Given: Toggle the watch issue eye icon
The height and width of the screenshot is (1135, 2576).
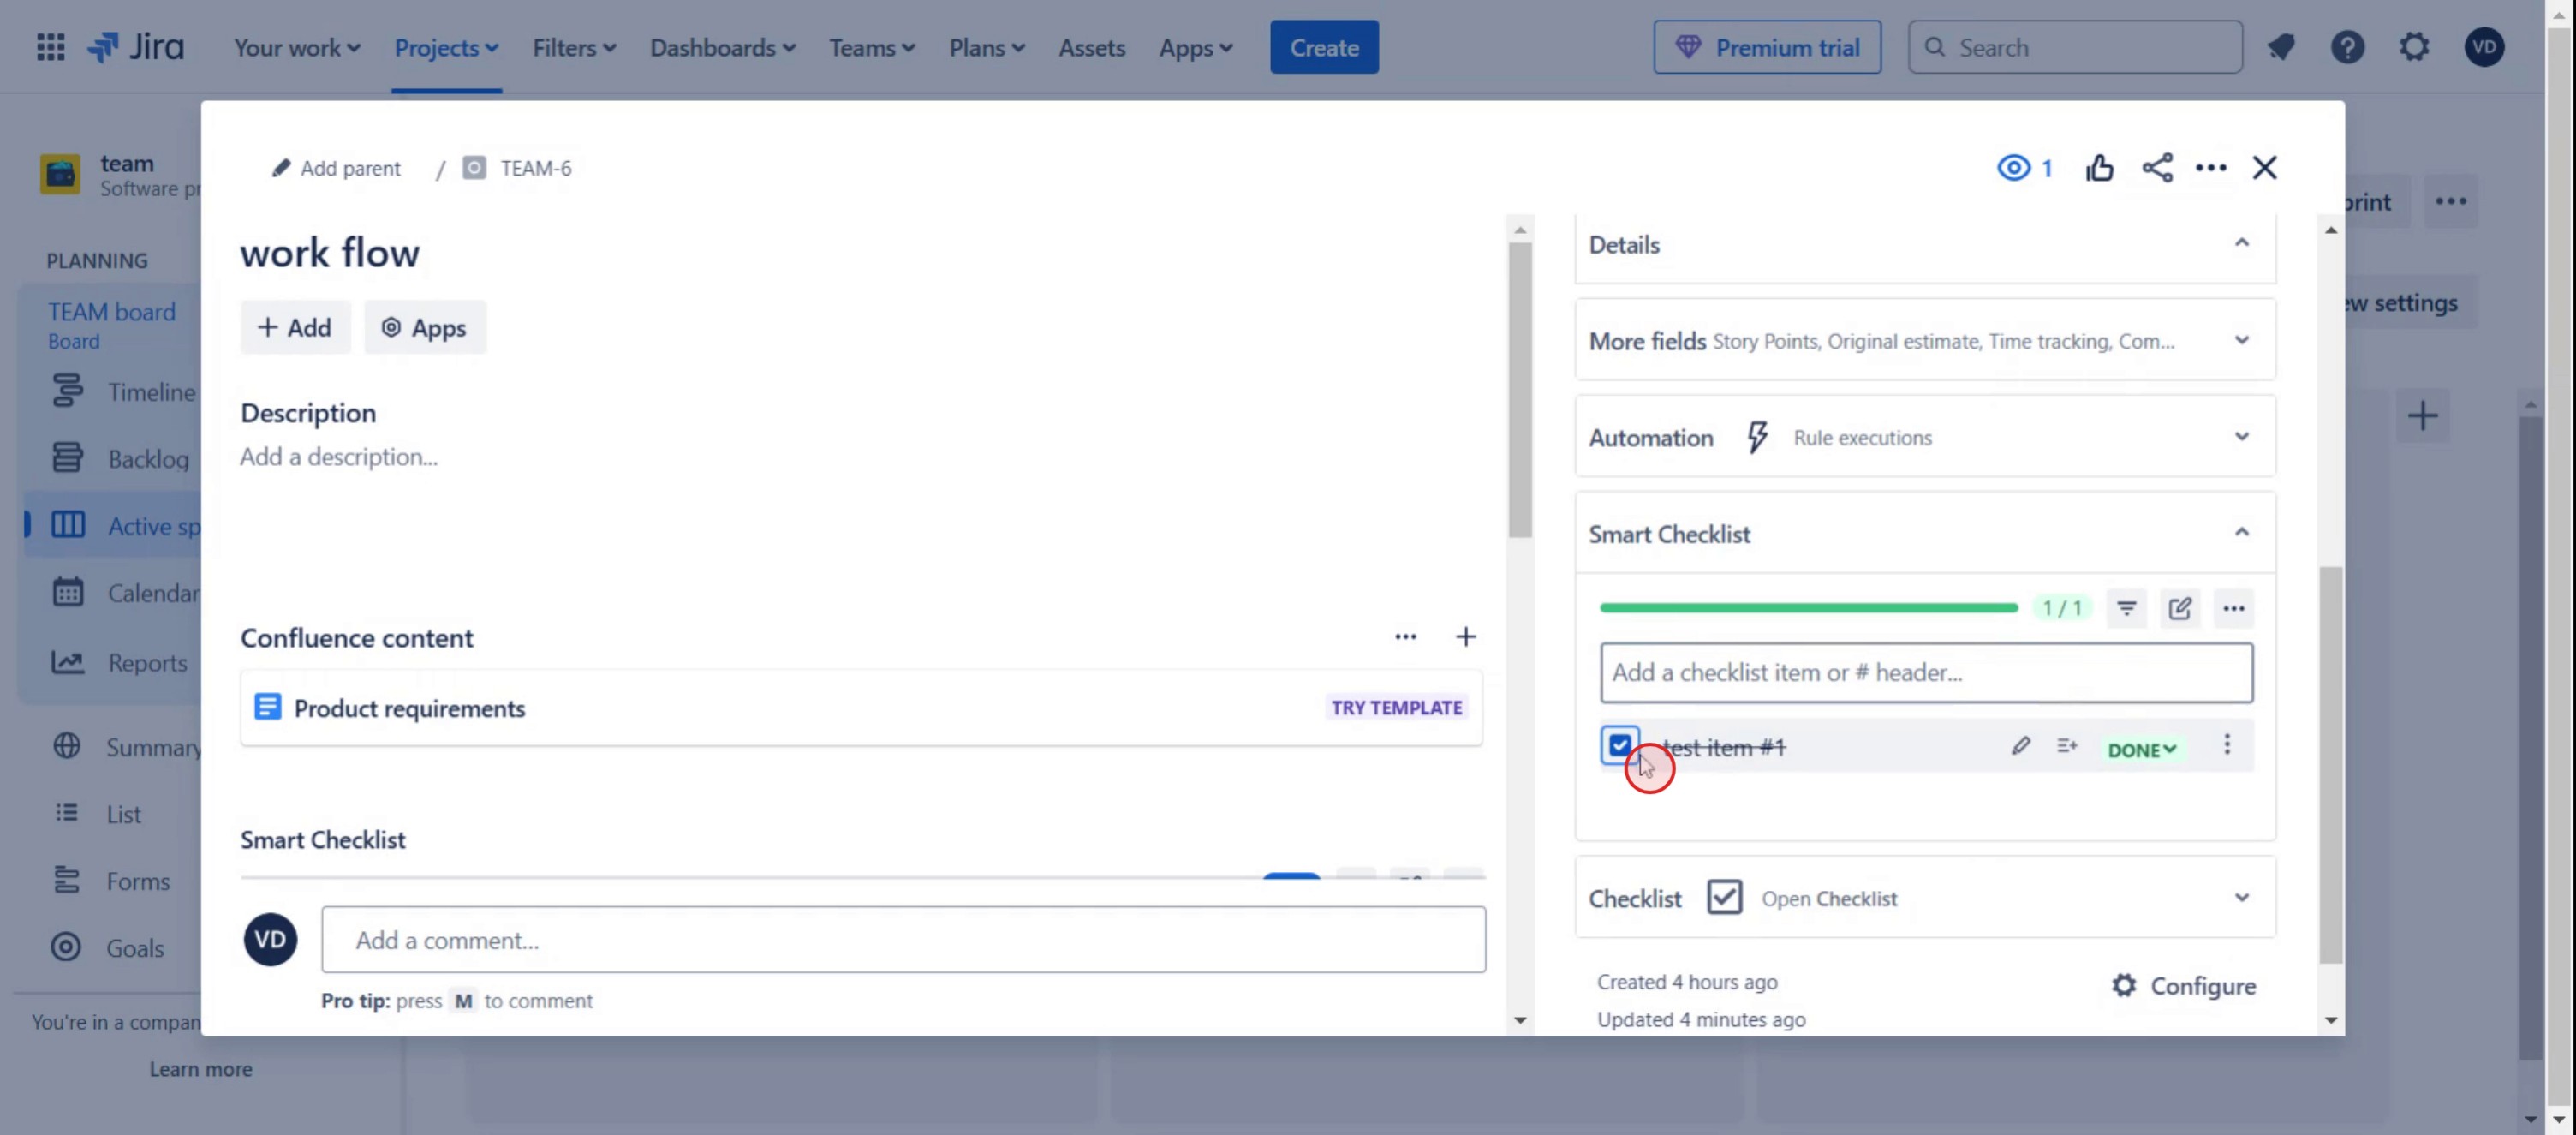Looking at the screenshot, I should click(x=2013, y=168).
